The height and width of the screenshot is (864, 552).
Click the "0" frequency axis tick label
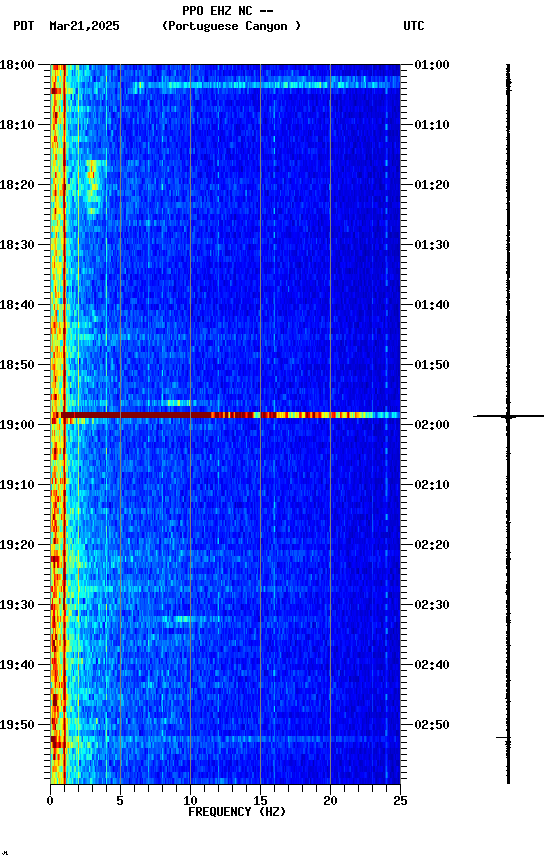click(50, 801)
